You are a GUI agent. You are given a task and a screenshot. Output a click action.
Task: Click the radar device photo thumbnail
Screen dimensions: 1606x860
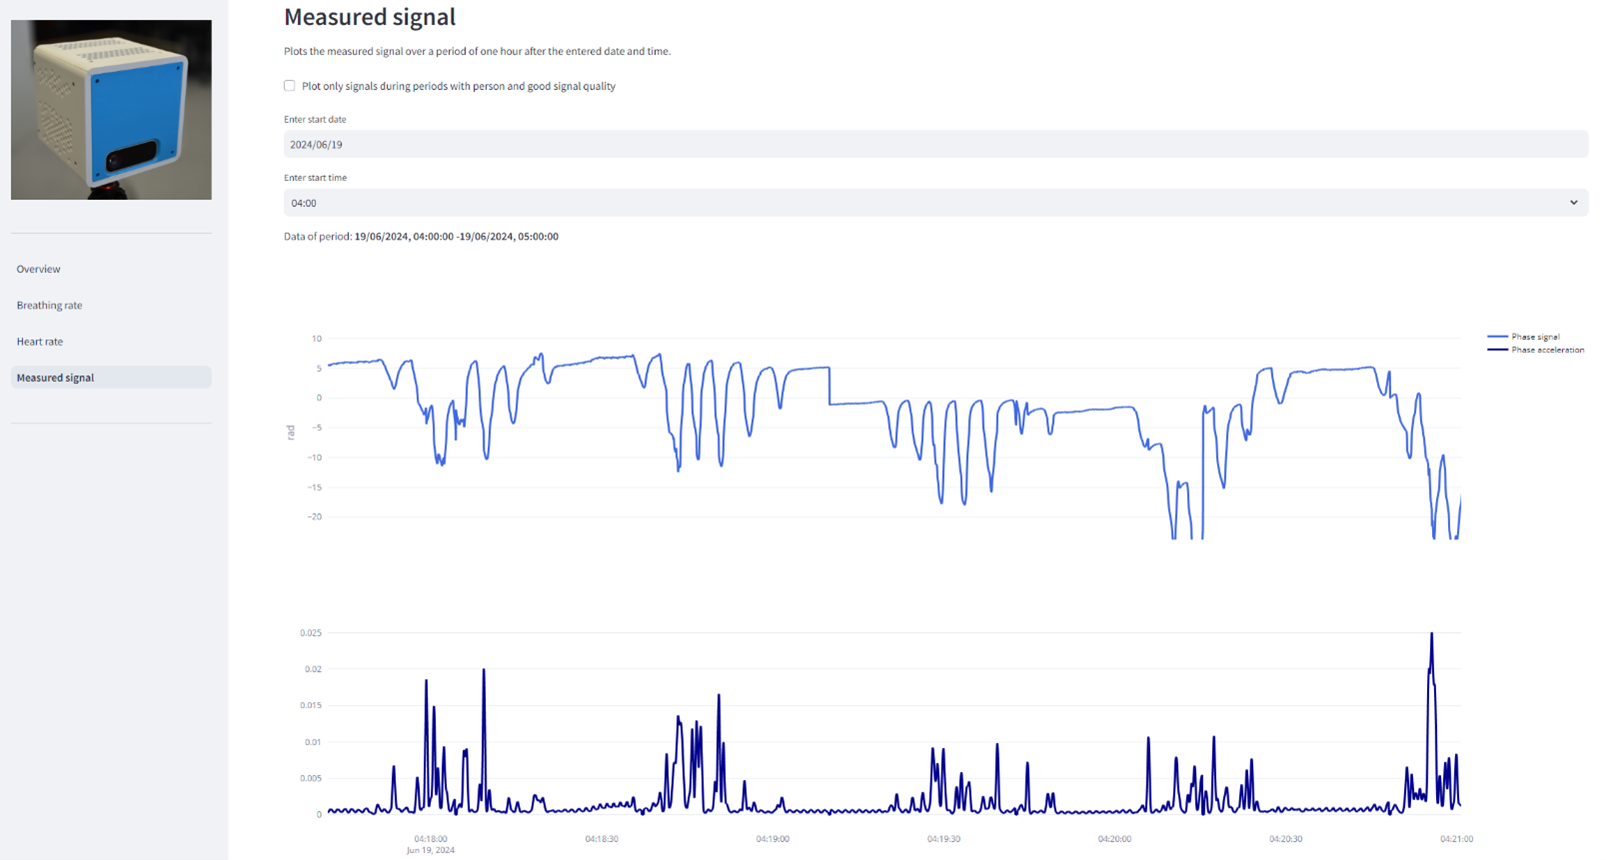(x=111, y=110)
